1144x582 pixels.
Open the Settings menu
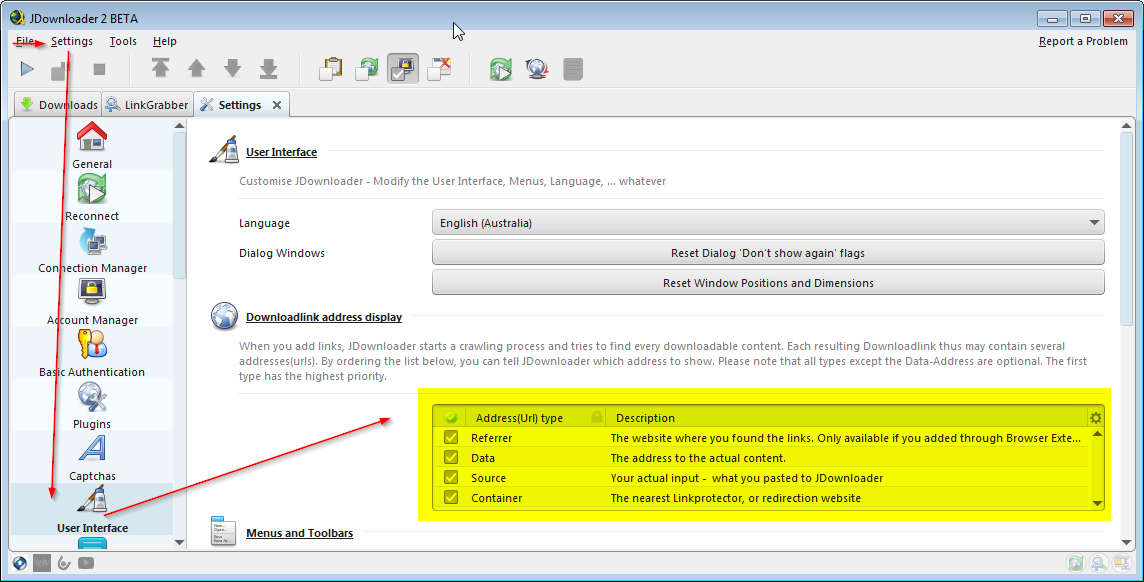coord(72,41)
